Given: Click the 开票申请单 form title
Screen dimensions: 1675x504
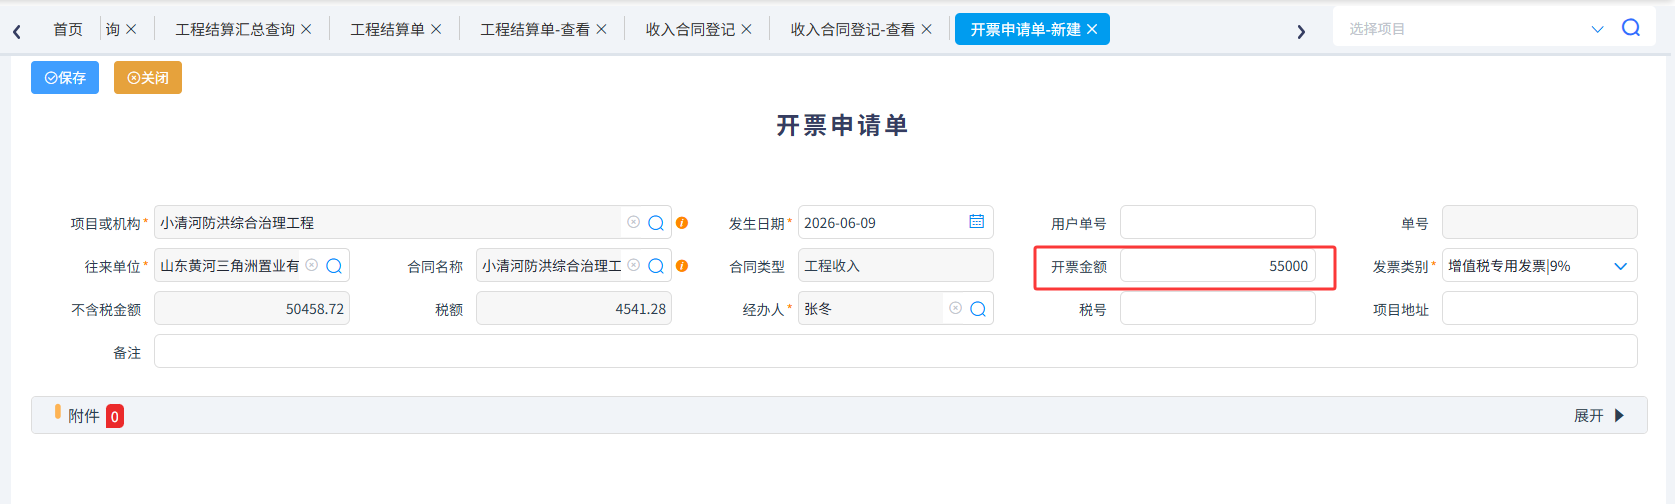Looking at the screenshot, I should coord(842,125).
